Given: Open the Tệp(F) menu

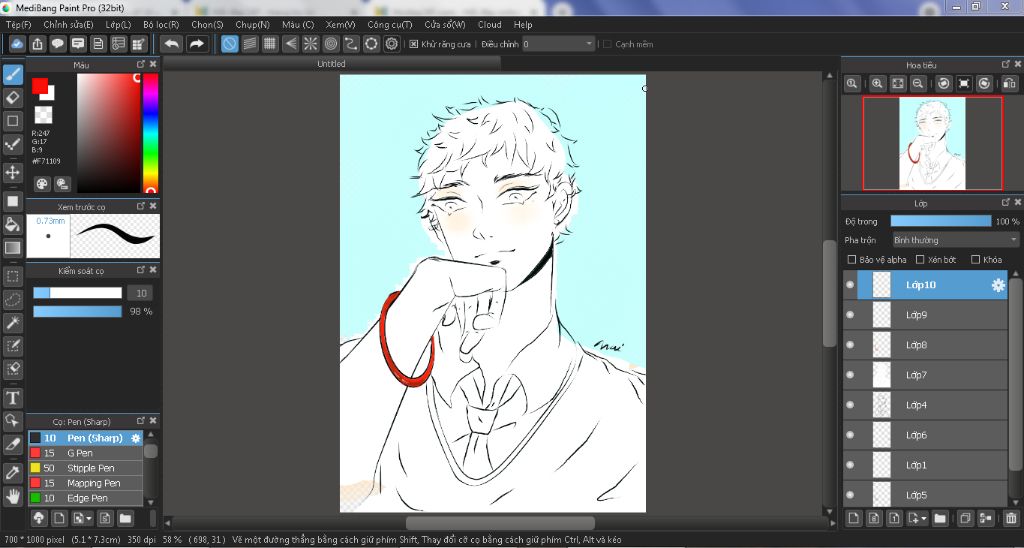Looking at the screenshot, I should [x=18, y=24].
